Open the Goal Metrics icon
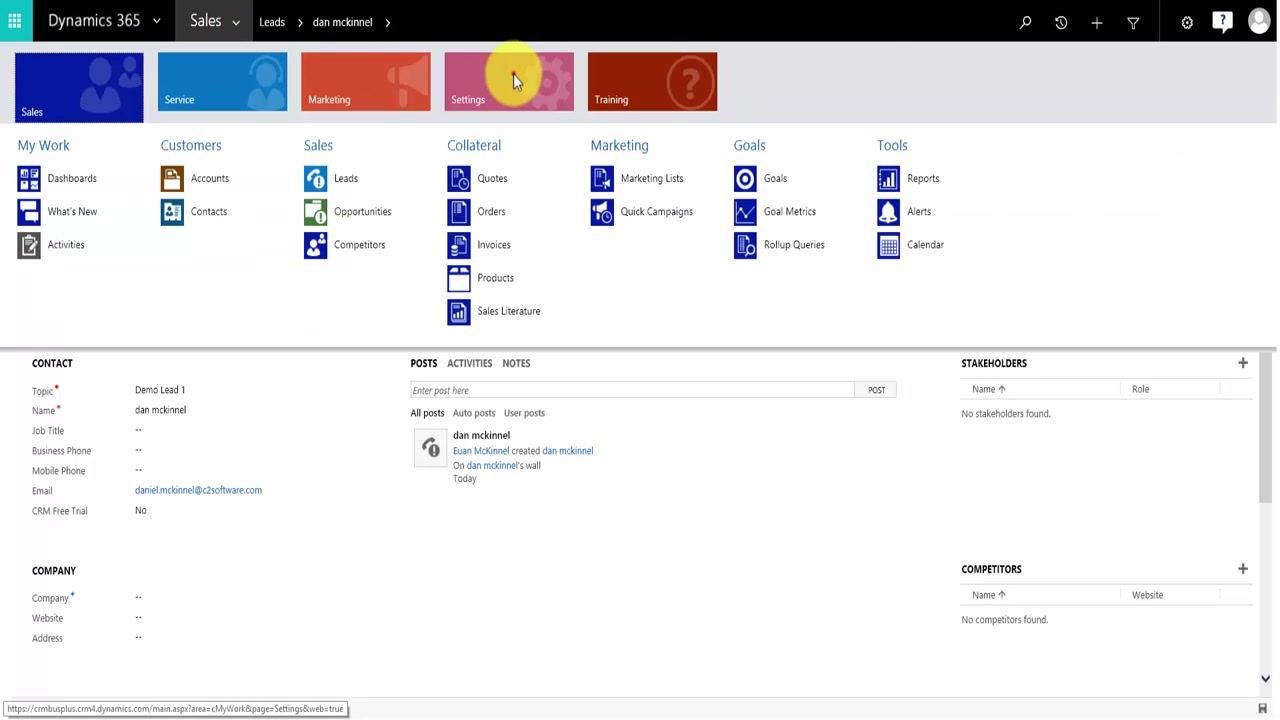 pyautogui.click(x=745, y=211)
